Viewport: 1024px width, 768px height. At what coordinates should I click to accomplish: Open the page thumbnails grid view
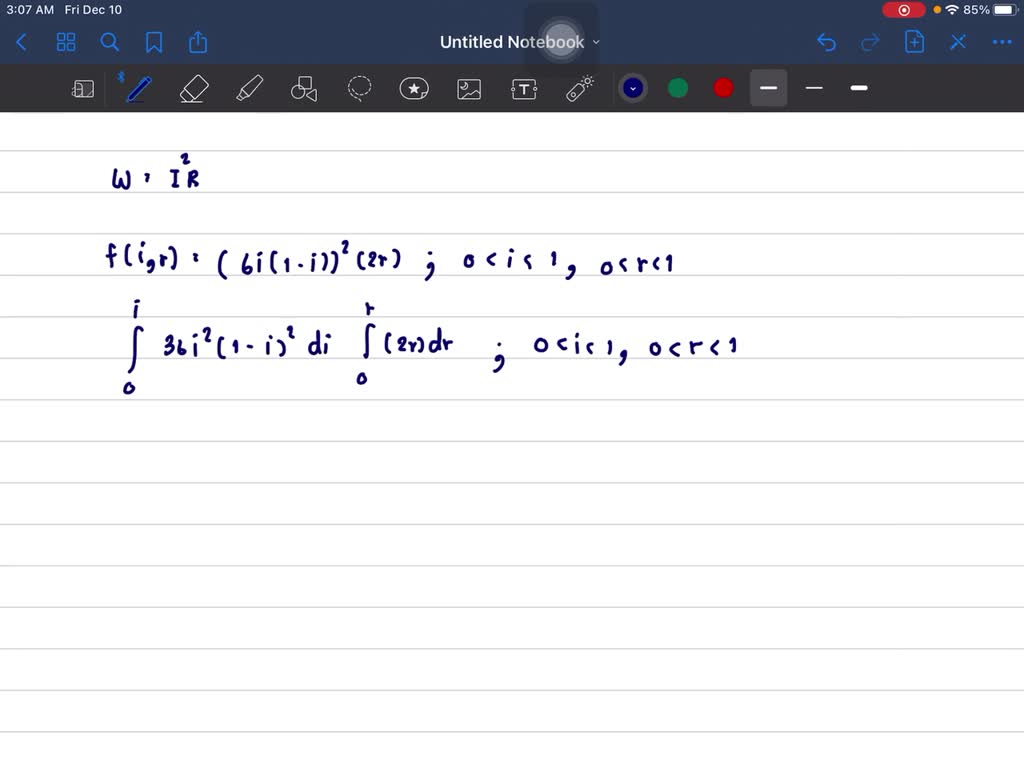click(66, 42)
